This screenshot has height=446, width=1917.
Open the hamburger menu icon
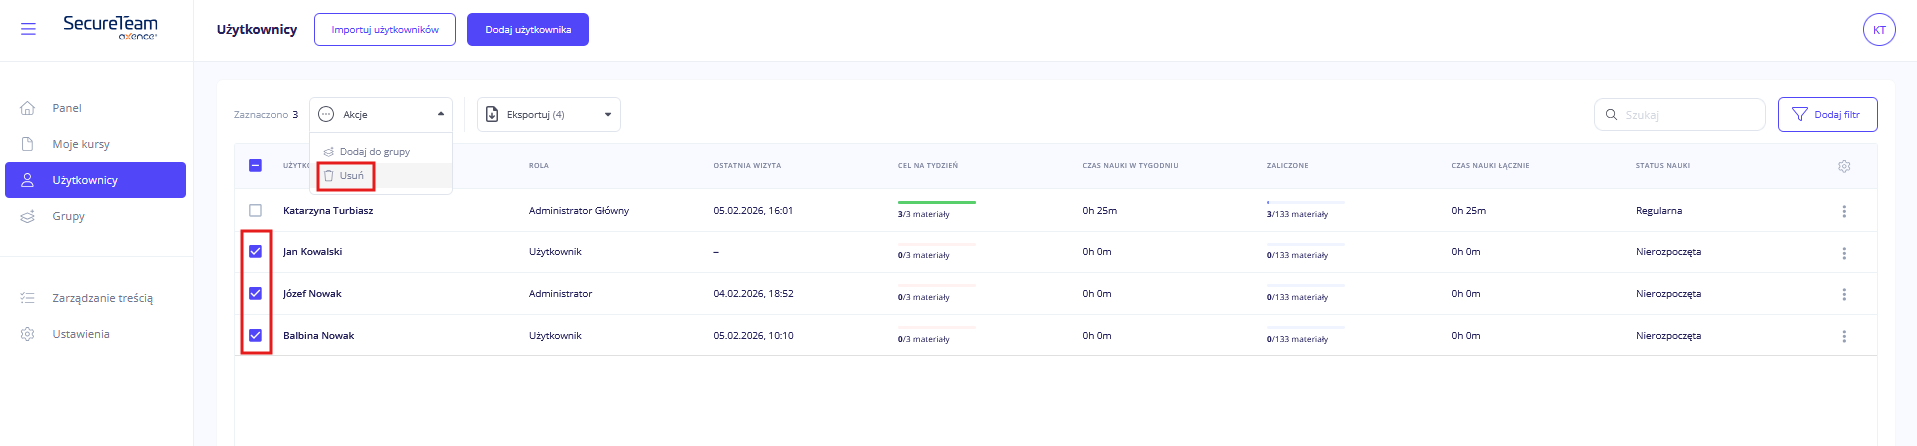click(x=28, y=29)
